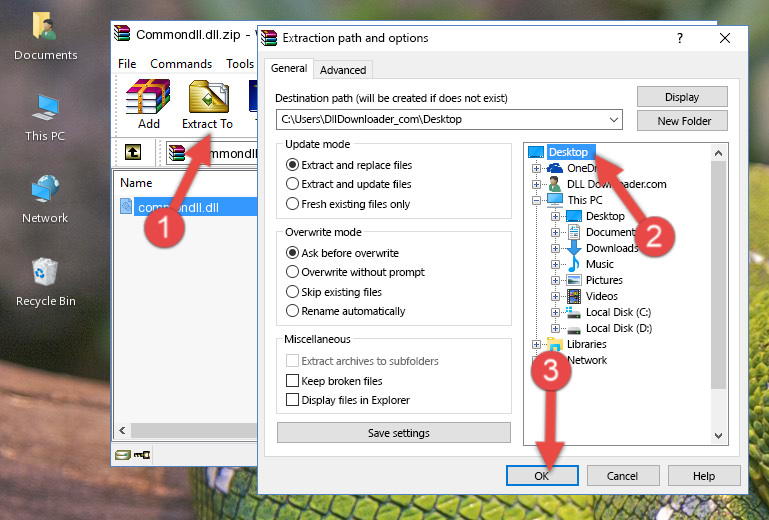Select the Pictures folder in tree
Viewport: 769px width, 520px height.
tap(604, 280)
